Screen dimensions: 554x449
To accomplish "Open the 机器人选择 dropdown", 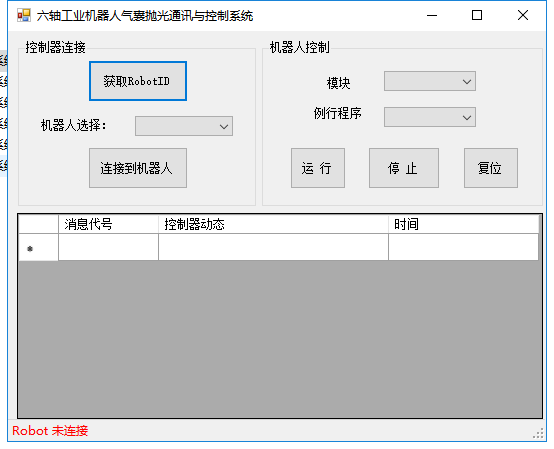I will (184, 126).
